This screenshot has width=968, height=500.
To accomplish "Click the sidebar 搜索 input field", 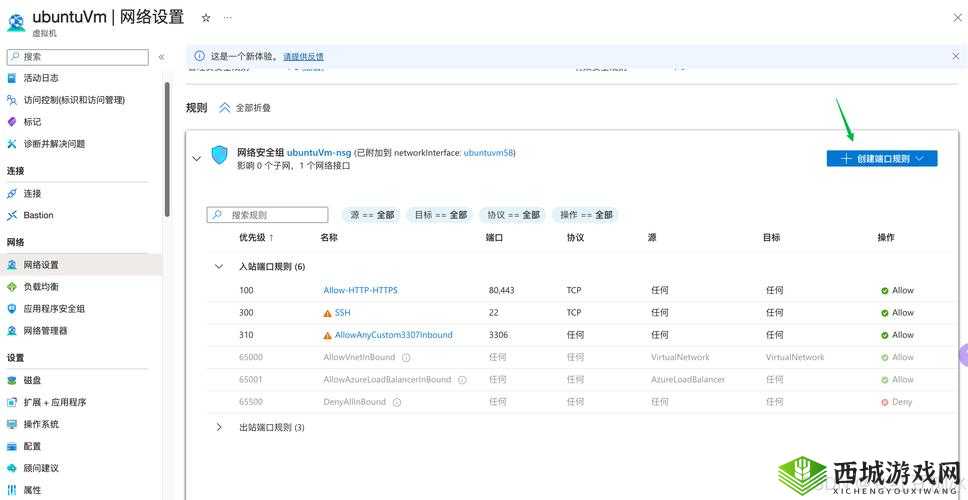I will (78, 57).
